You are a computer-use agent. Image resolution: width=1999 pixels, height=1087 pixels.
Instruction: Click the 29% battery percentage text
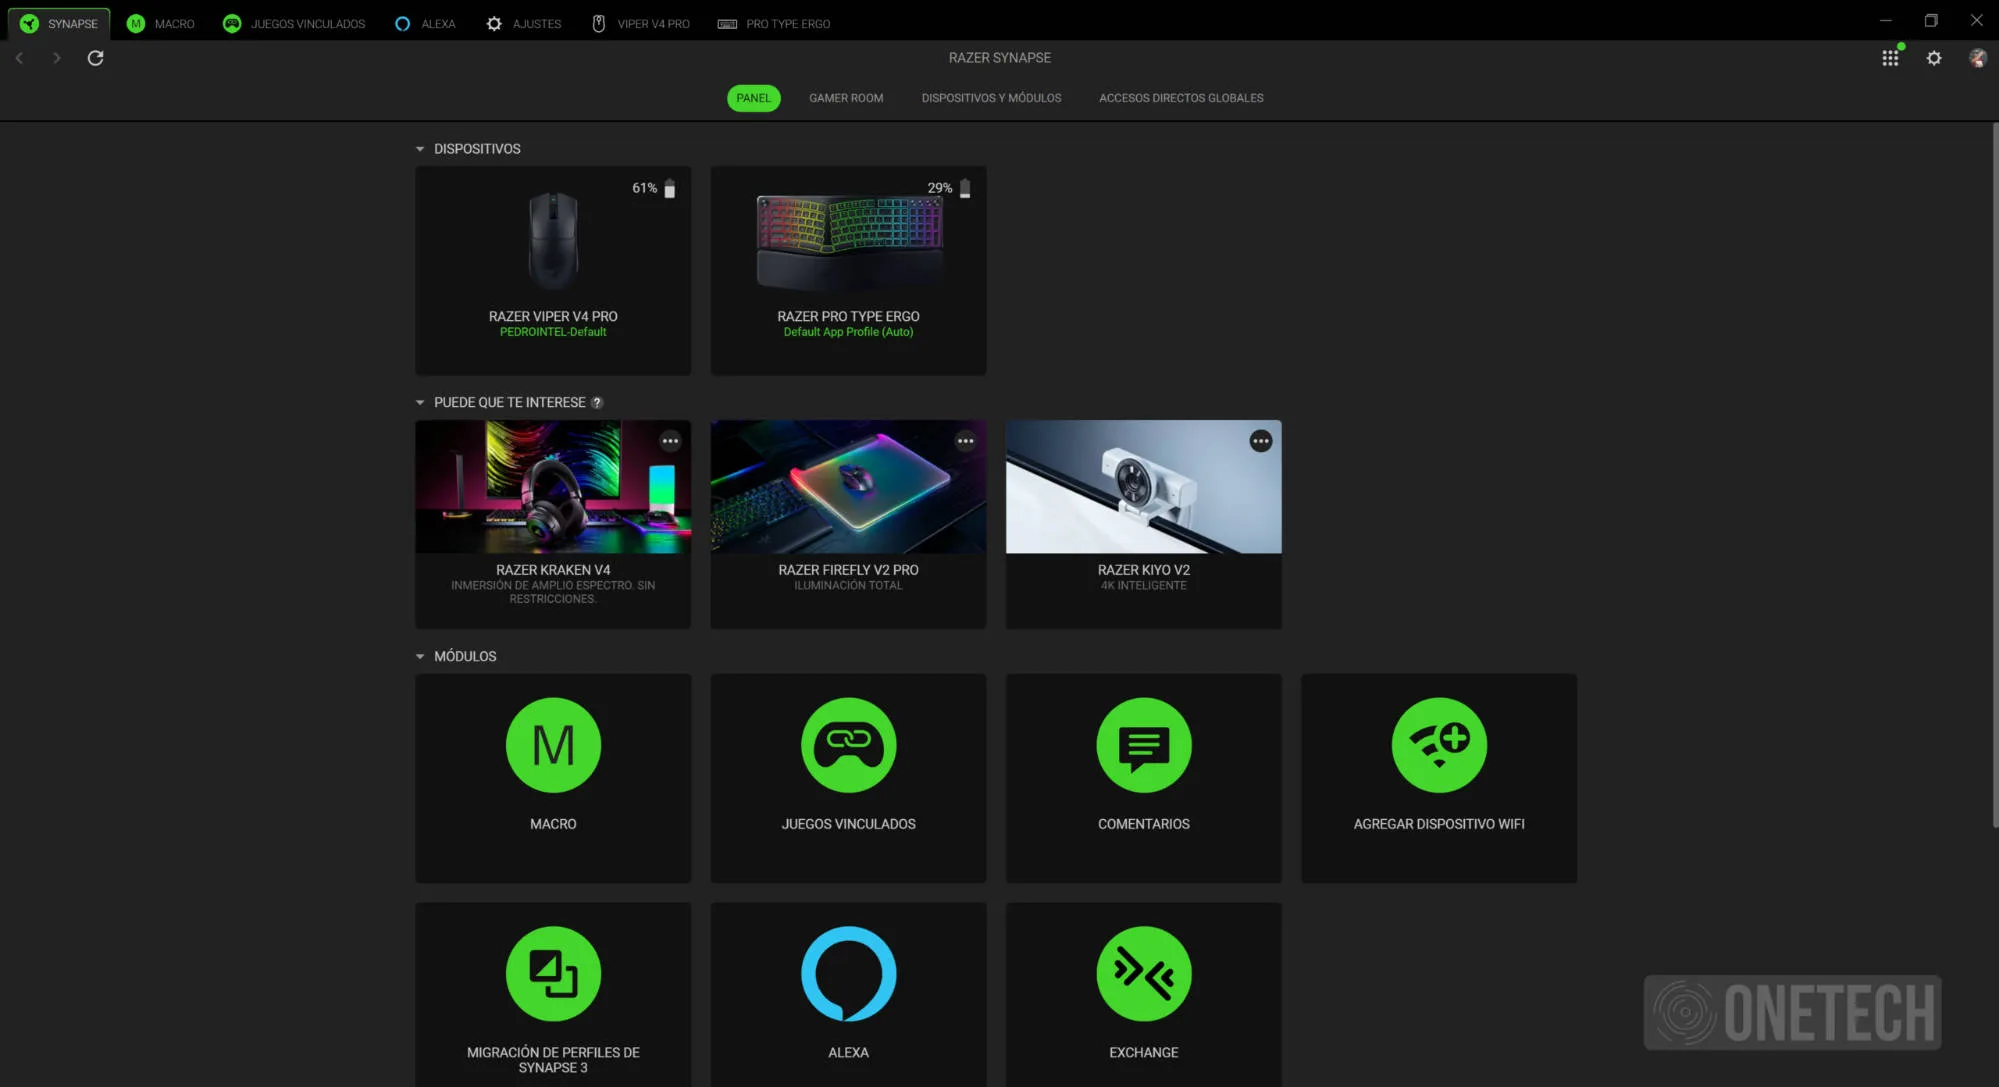(x=939, y=188)
